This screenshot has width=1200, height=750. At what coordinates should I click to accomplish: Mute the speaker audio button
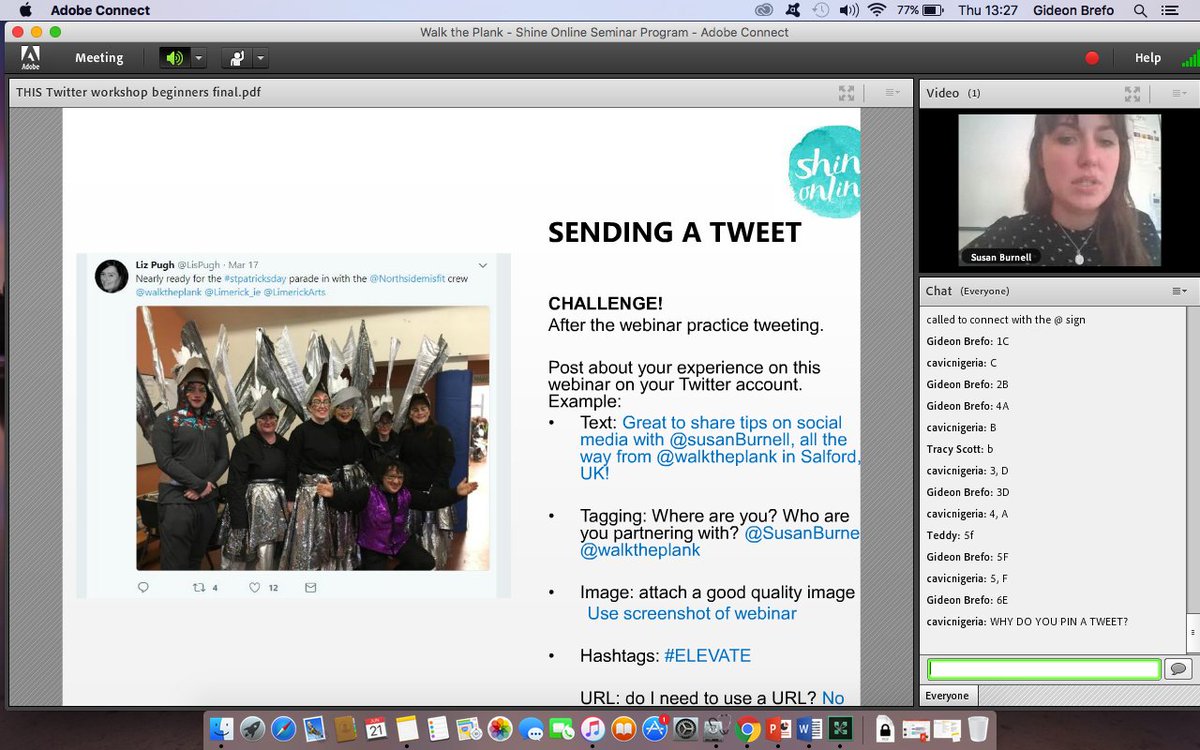point(175,58)
